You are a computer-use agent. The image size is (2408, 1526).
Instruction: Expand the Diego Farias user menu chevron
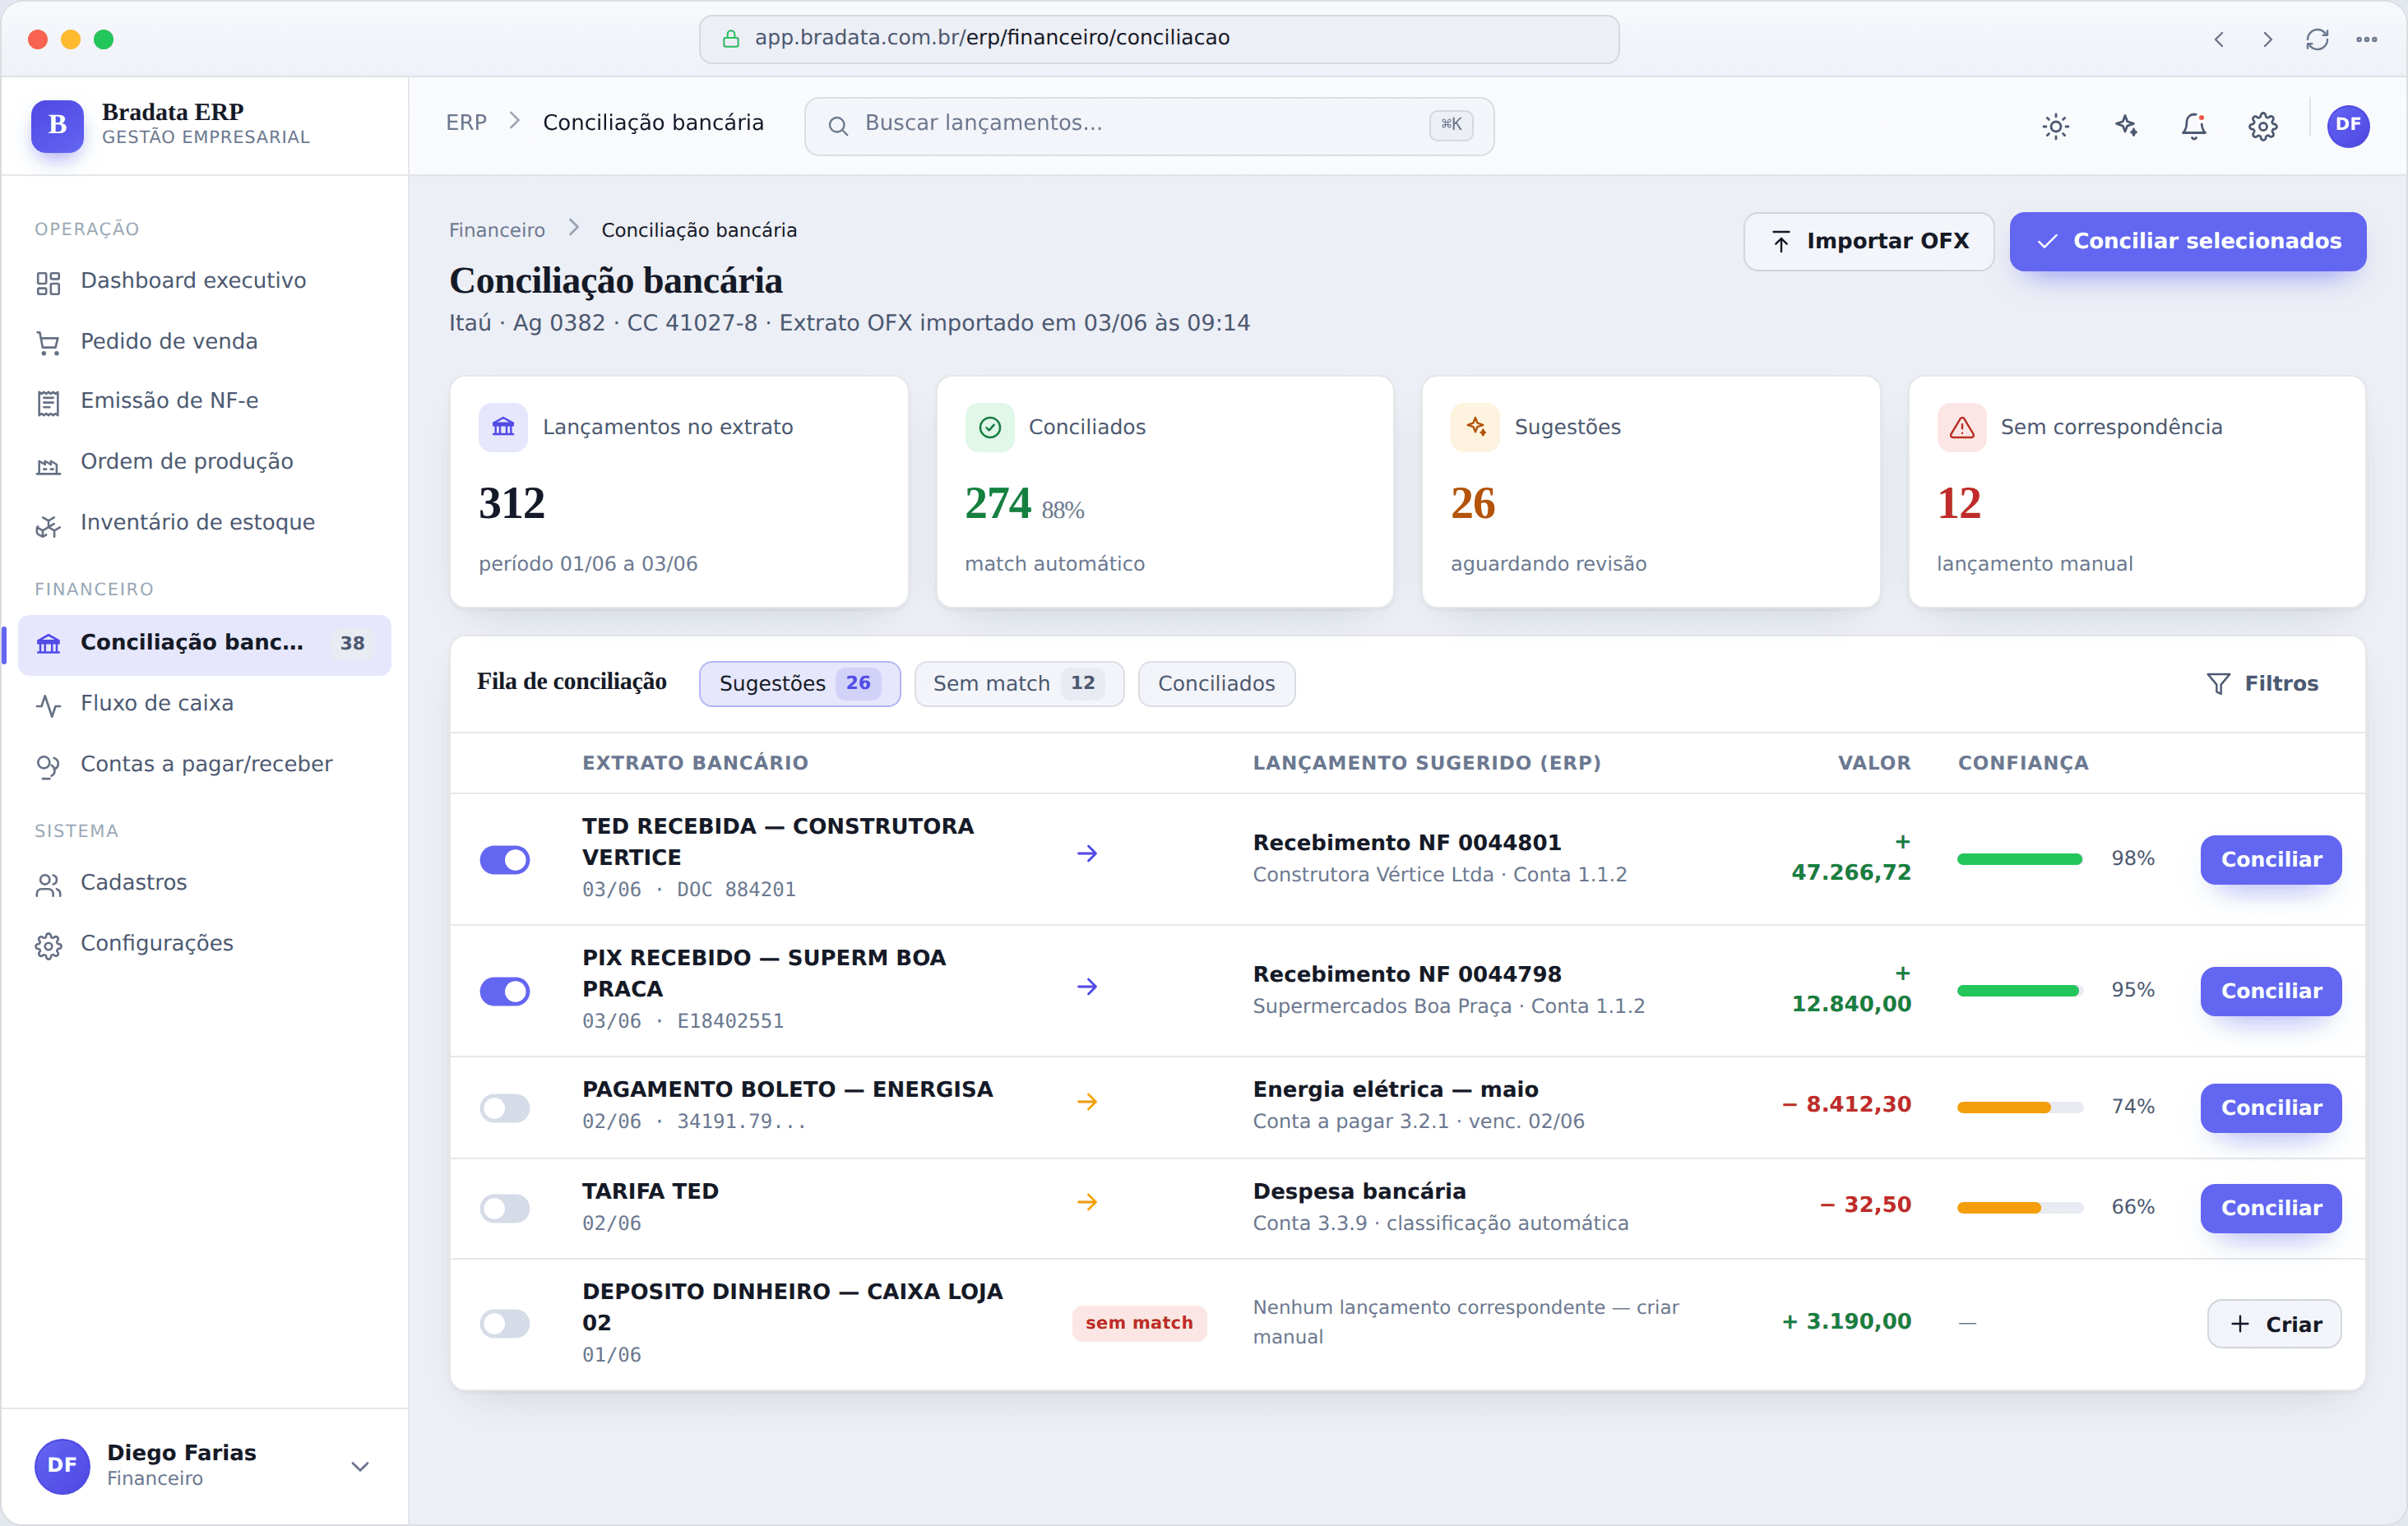pos(360,1468)
